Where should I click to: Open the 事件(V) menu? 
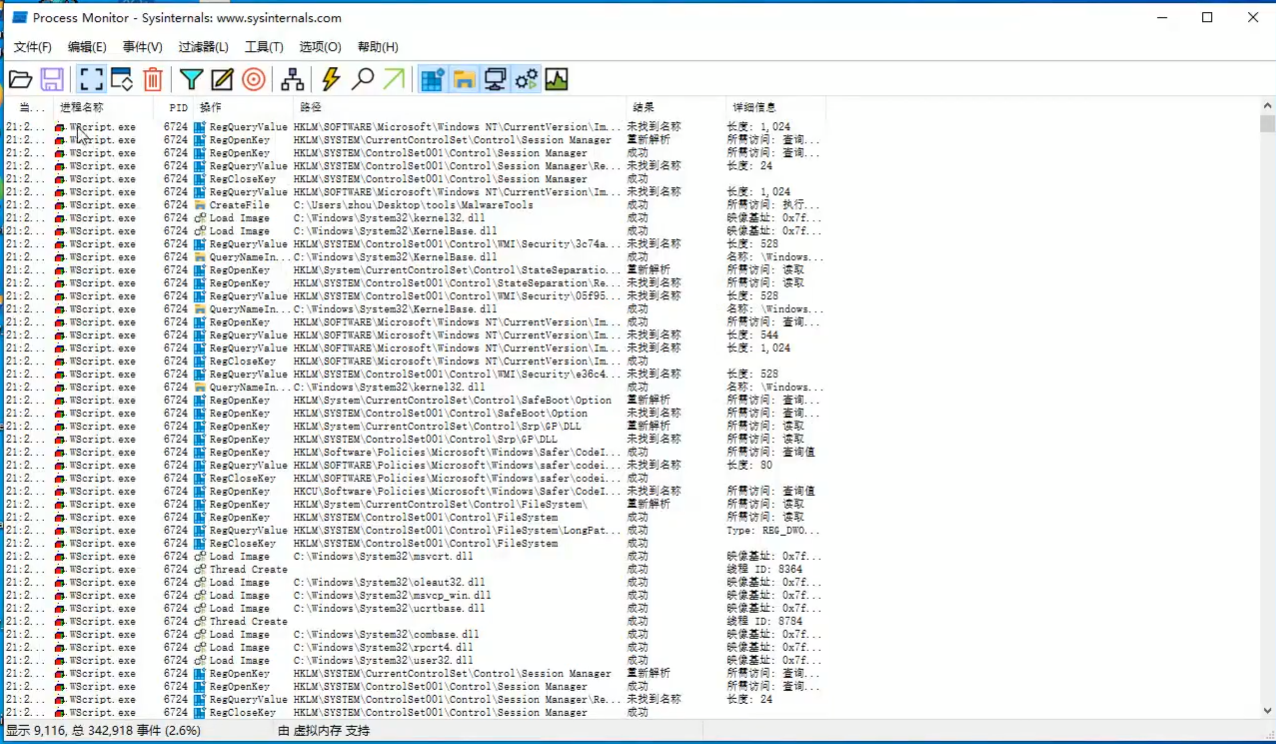[142, 47]
